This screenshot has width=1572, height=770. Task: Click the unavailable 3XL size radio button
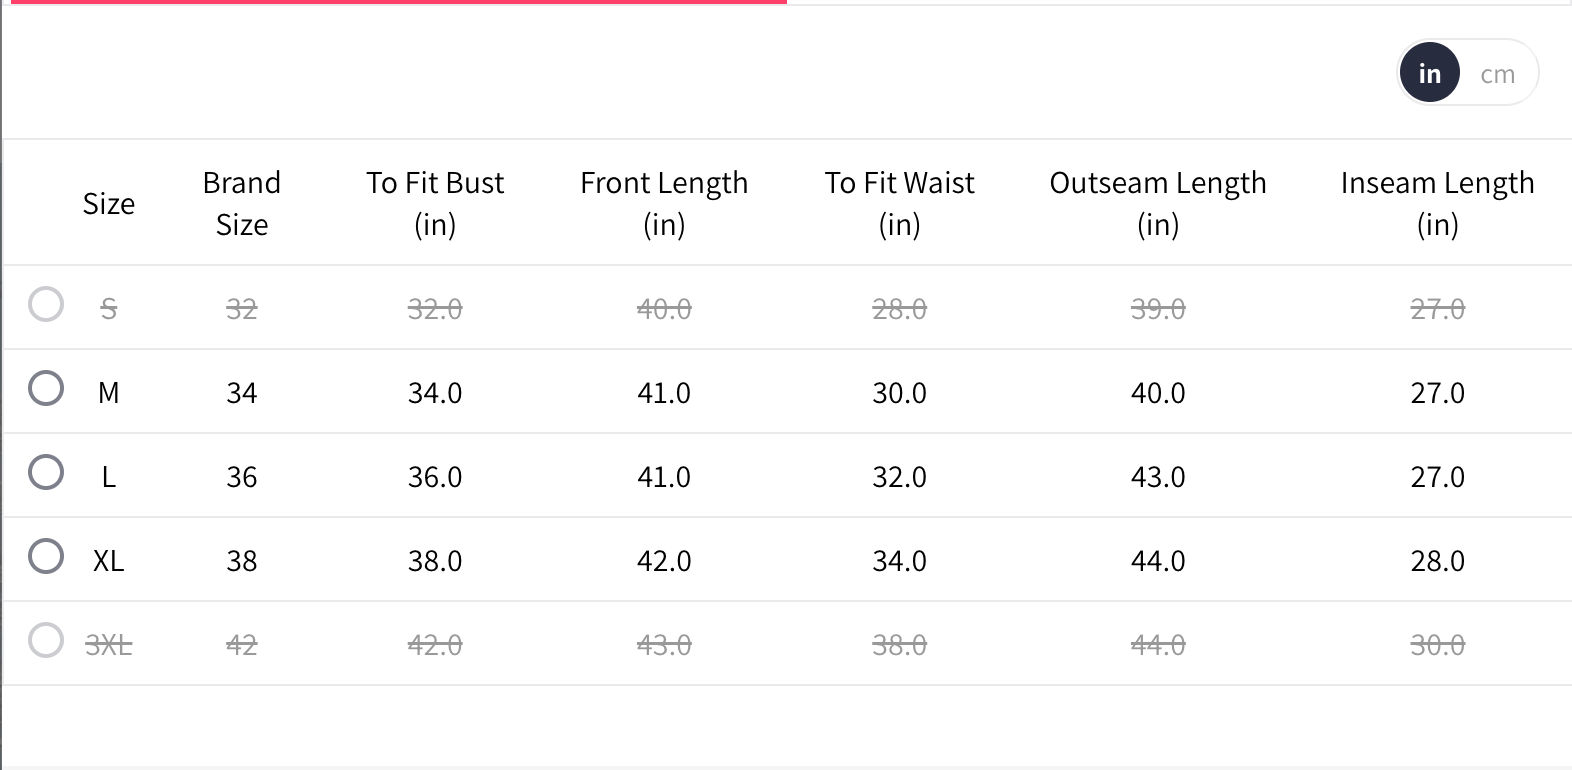[x=46, y=640]
